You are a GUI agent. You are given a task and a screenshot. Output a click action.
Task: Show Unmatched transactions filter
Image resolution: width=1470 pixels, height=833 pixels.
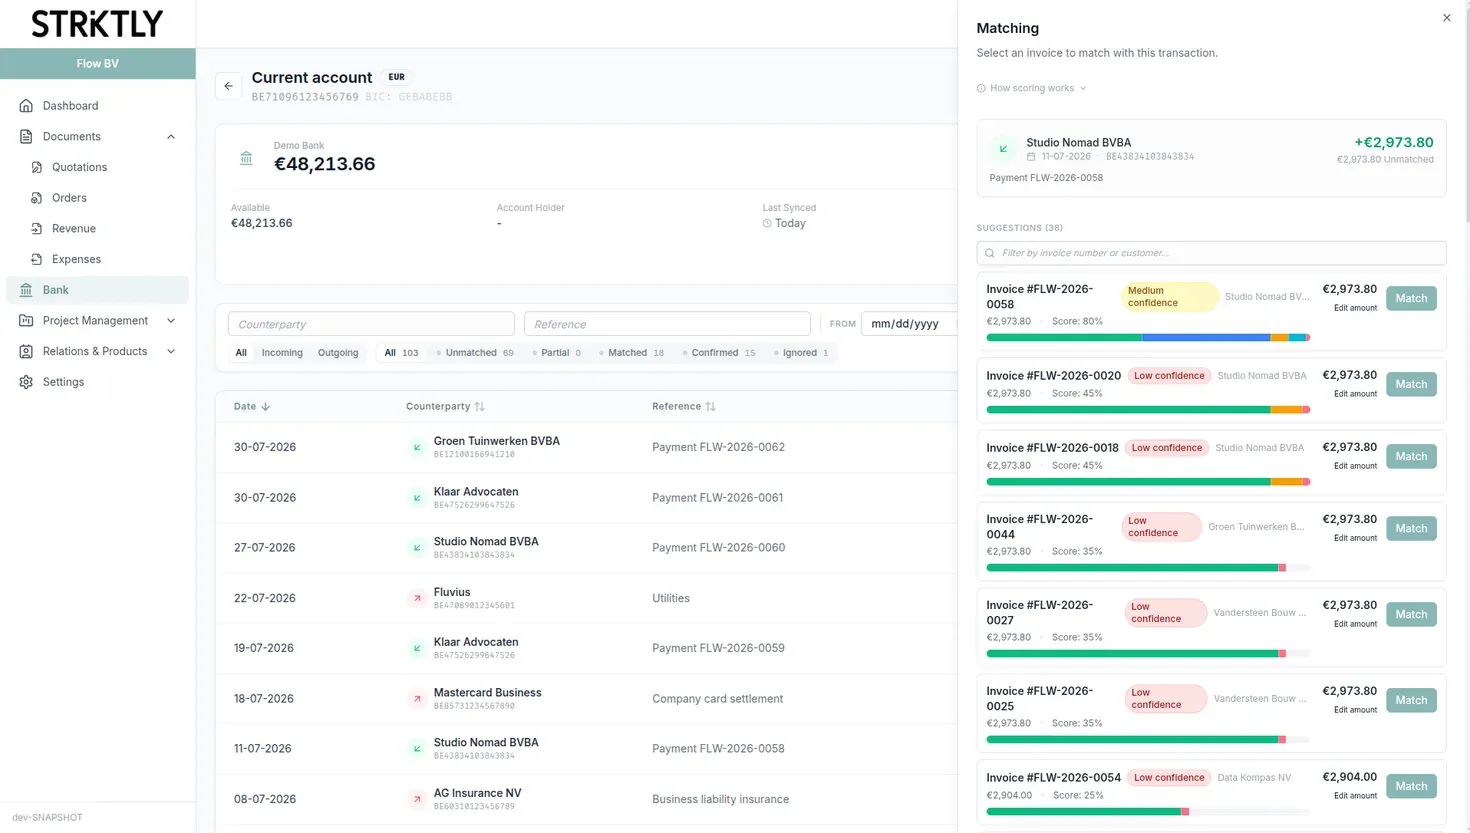tap(474, 353)
